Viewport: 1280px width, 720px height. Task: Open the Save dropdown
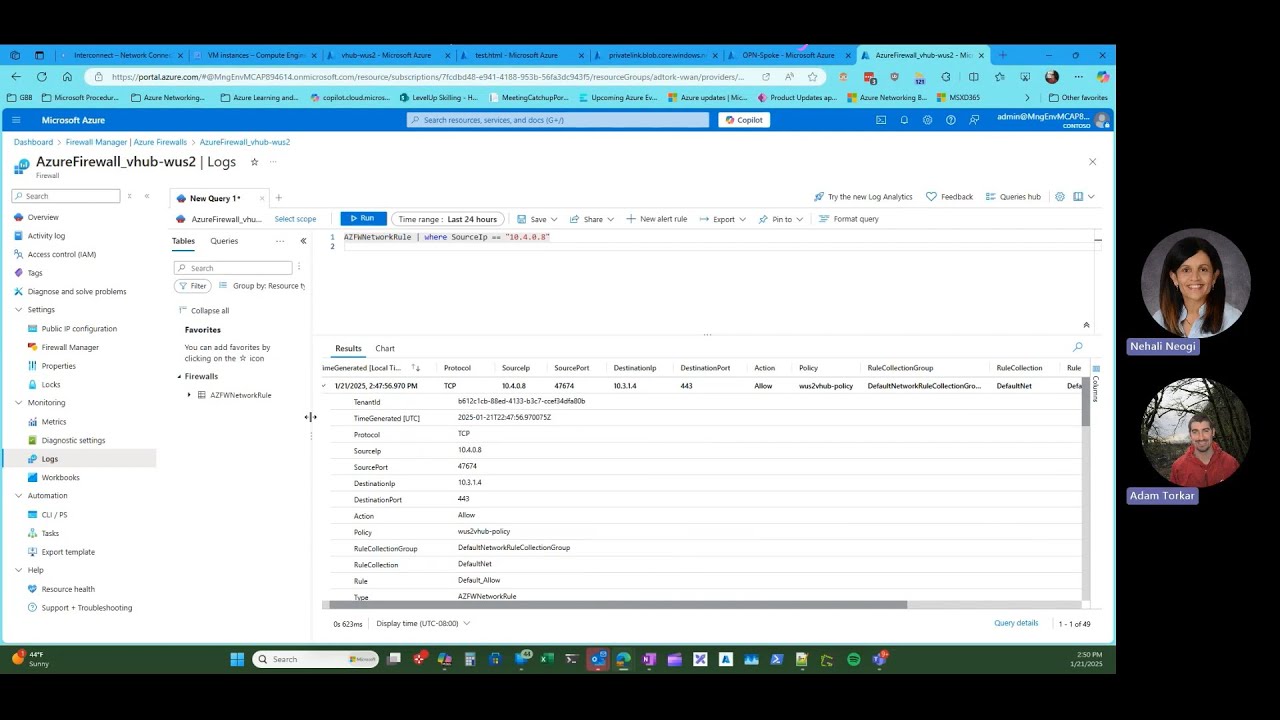[537, 219]
